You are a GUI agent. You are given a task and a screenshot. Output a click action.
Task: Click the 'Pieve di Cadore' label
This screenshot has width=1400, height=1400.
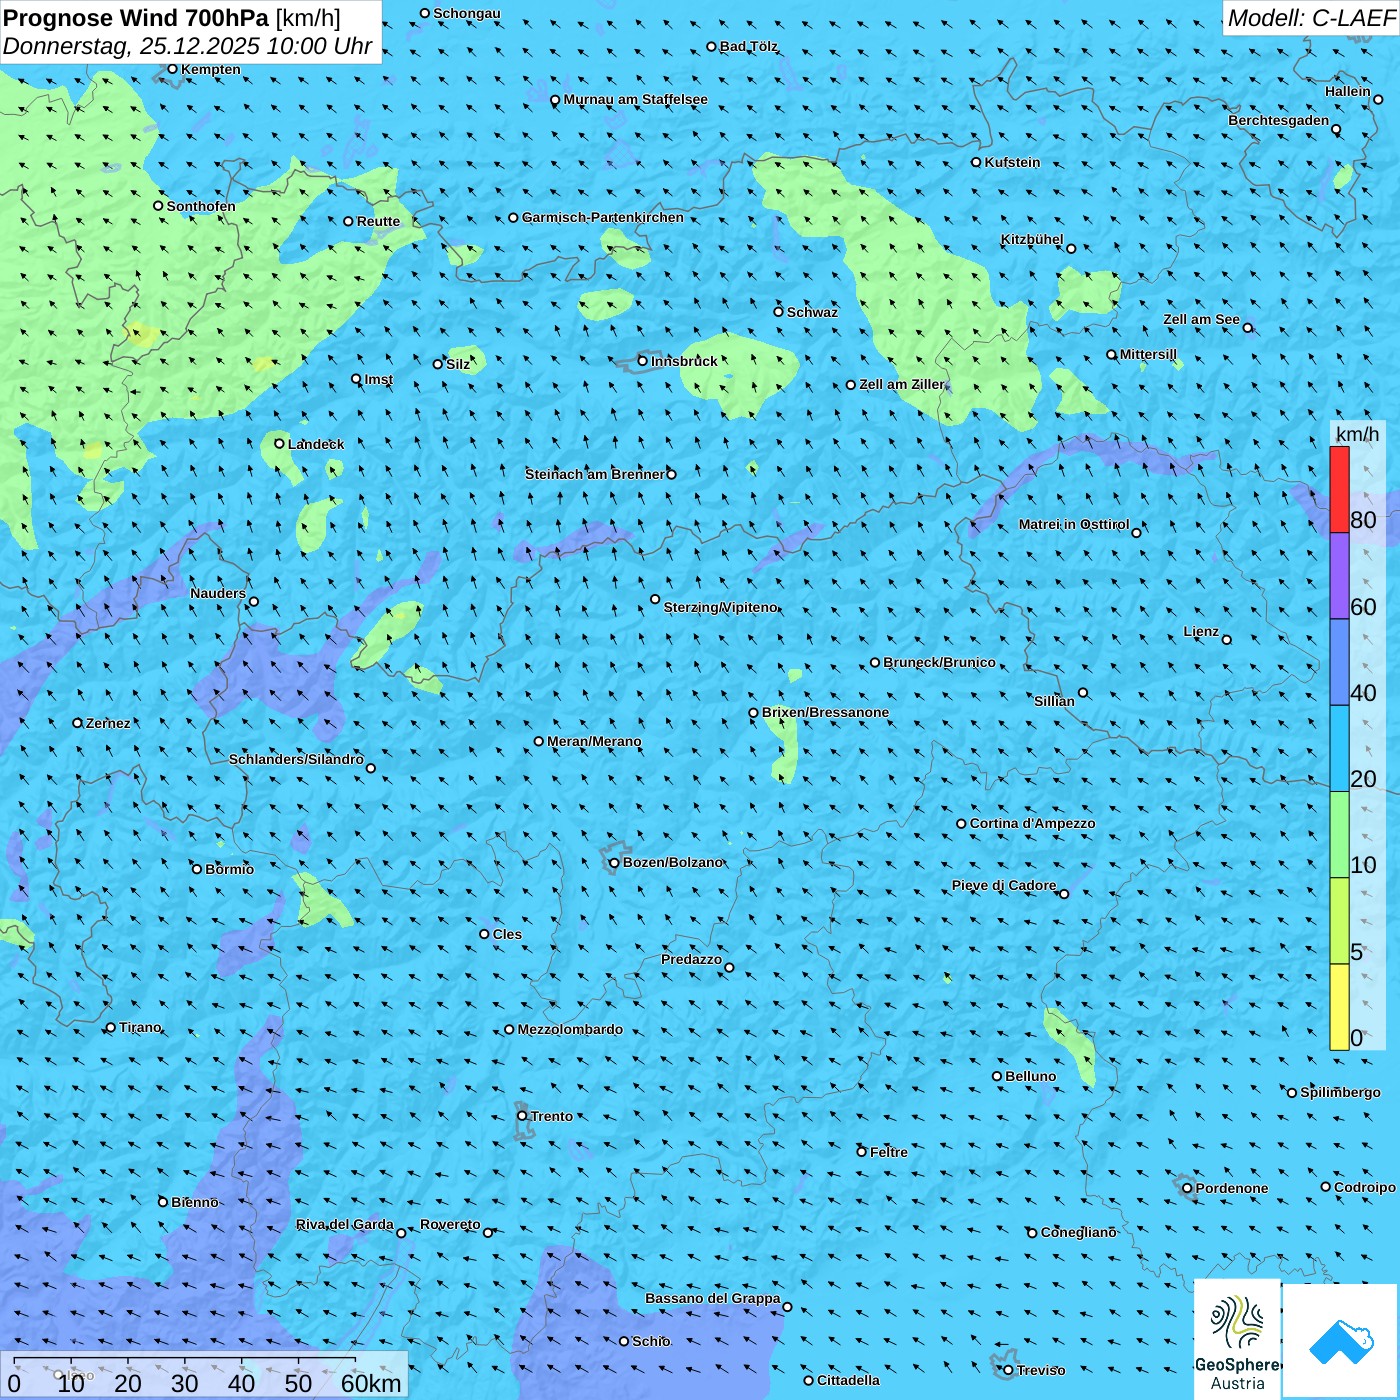[1004, 886]
